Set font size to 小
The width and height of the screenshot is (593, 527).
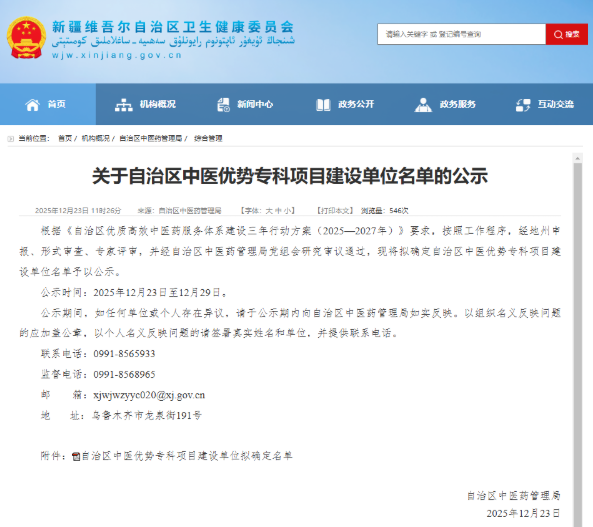pyautogui.click(x=287, y=211)
